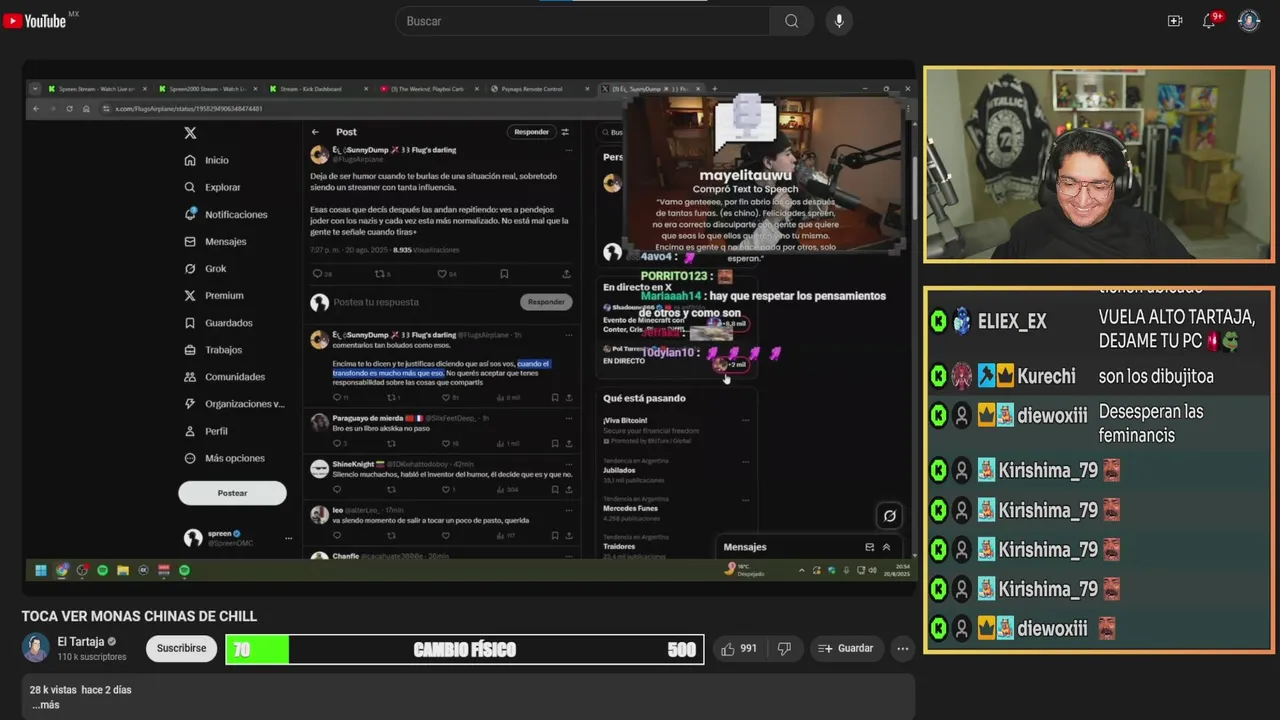Open Notificaciones in the X sidebar

[225, 214]
